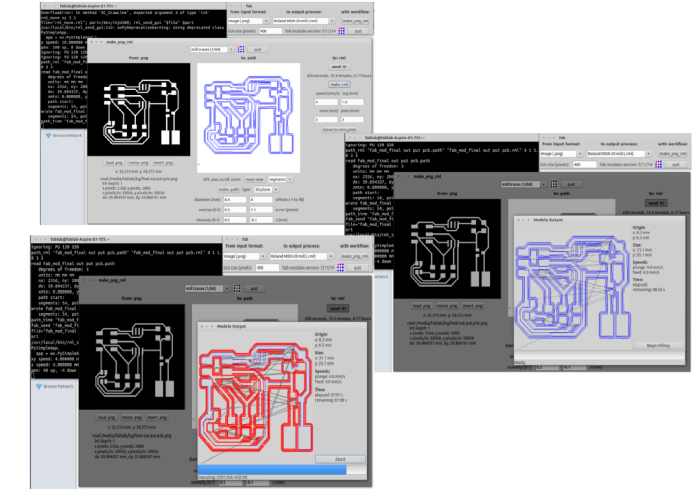700x500 pixels.
Task: Click the Browse Network Wi-Fi icon in the bottom screenshot
Action: click(x=39, y=386)
